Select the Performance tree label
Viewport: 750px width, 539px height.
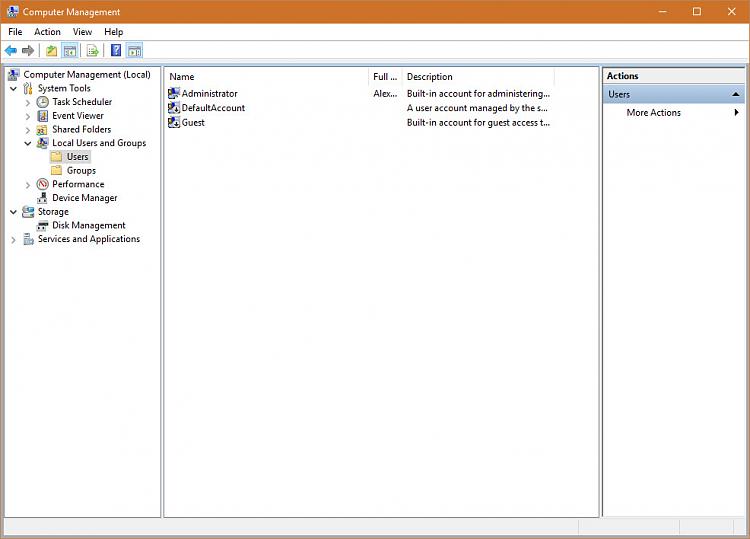pyautogui.click(x=78, y=184)
